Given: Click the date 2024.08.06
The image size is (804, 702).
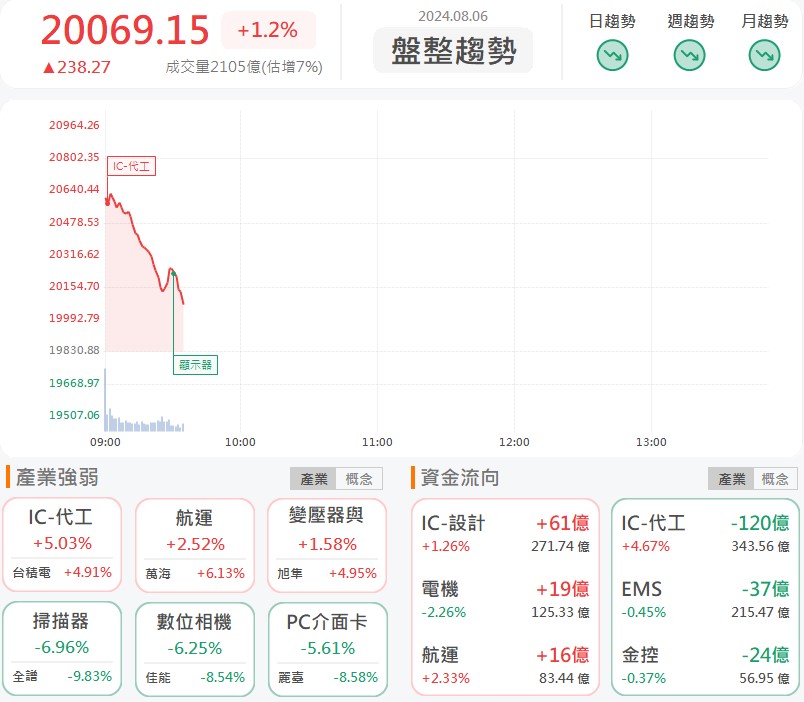Looking at the screenshot, I should click(453, 16).
